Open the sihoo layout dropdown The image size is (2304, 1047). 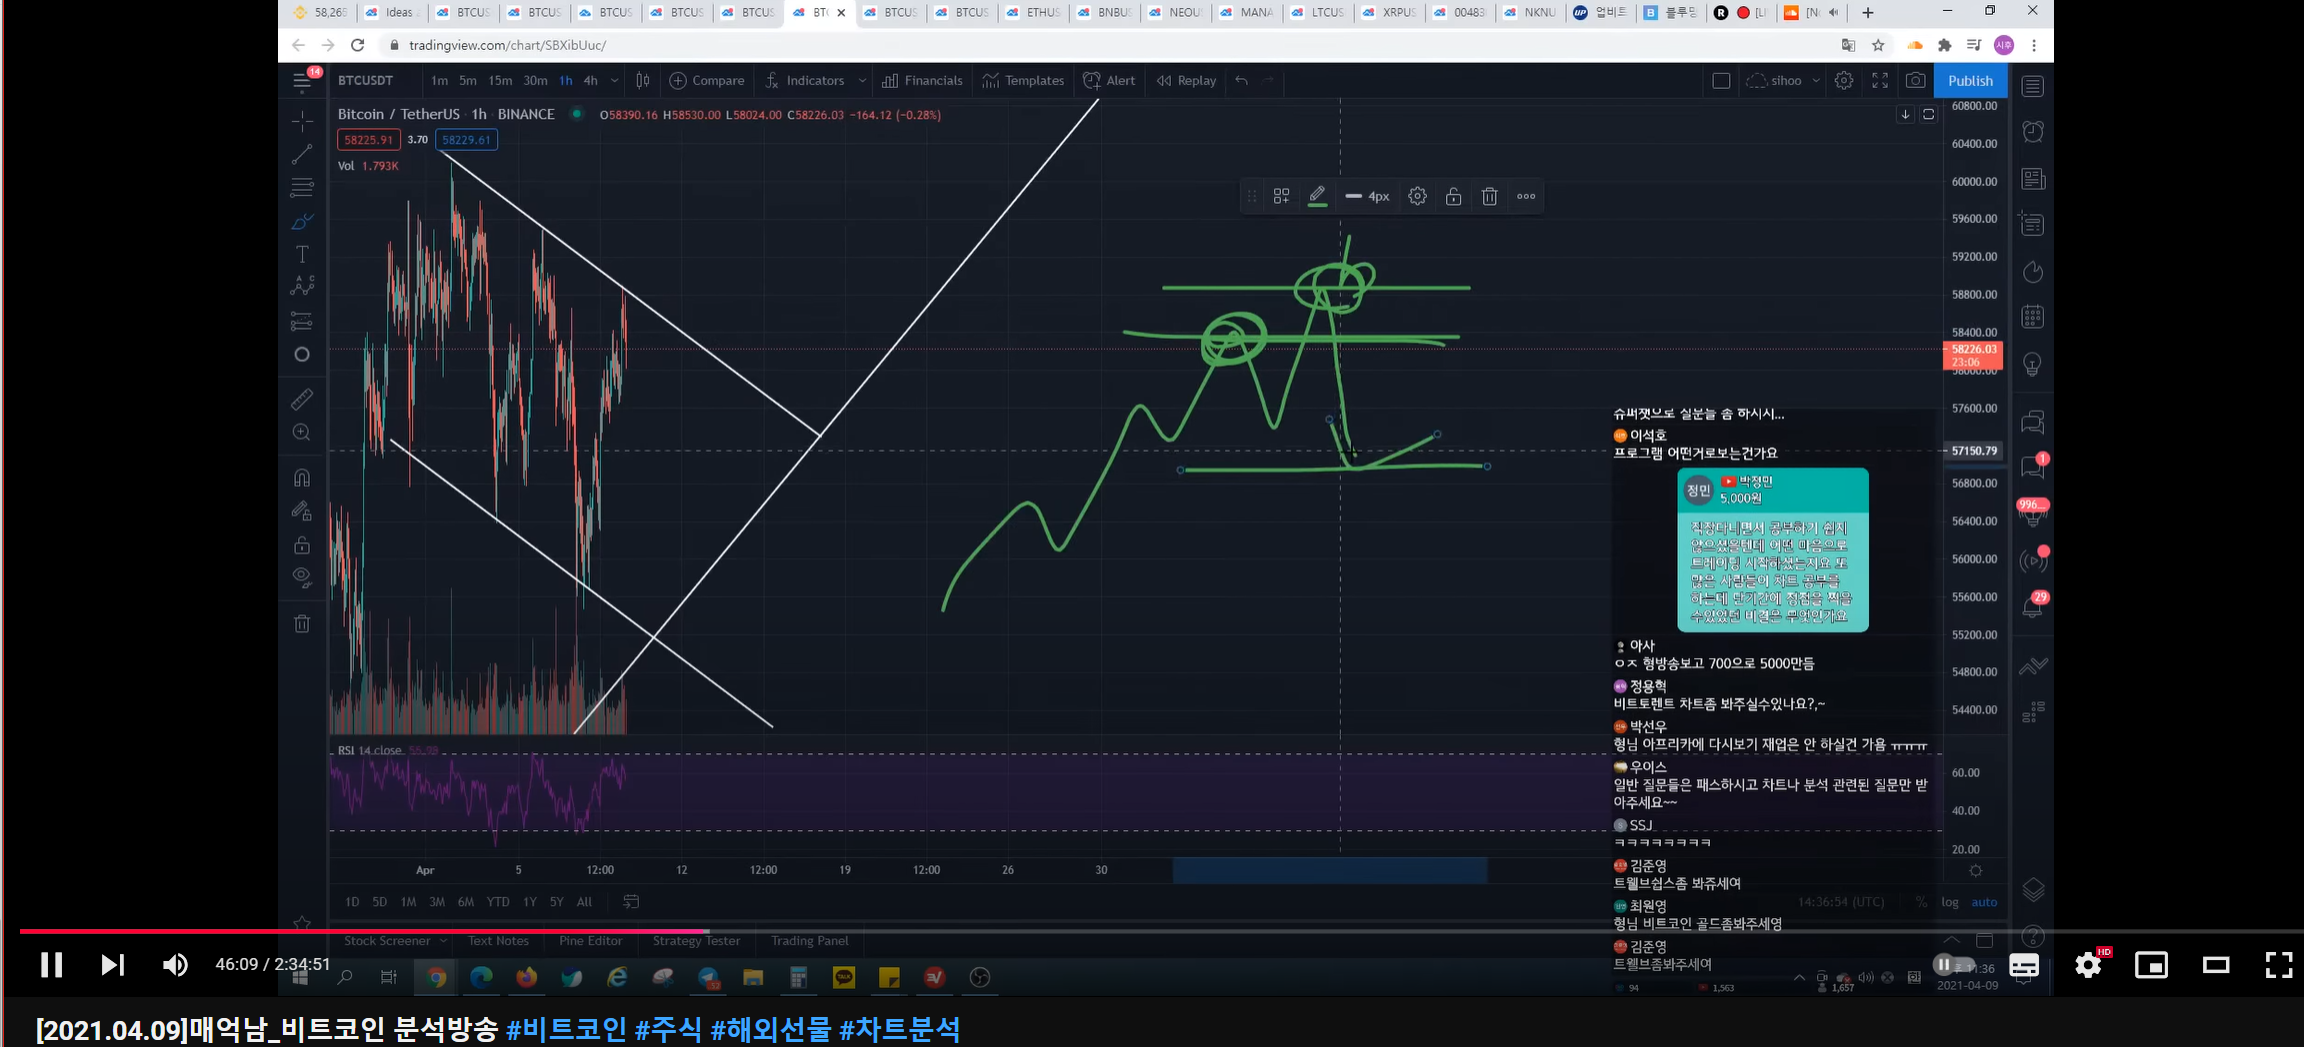point(1785,81)
